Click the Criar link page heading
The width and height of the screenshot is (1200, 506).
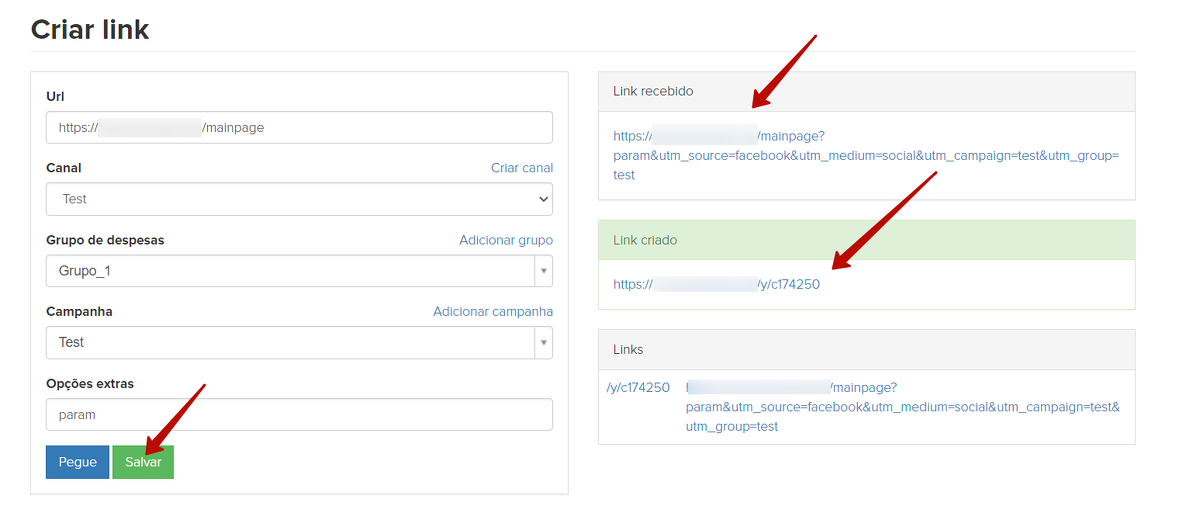(90, 30)
